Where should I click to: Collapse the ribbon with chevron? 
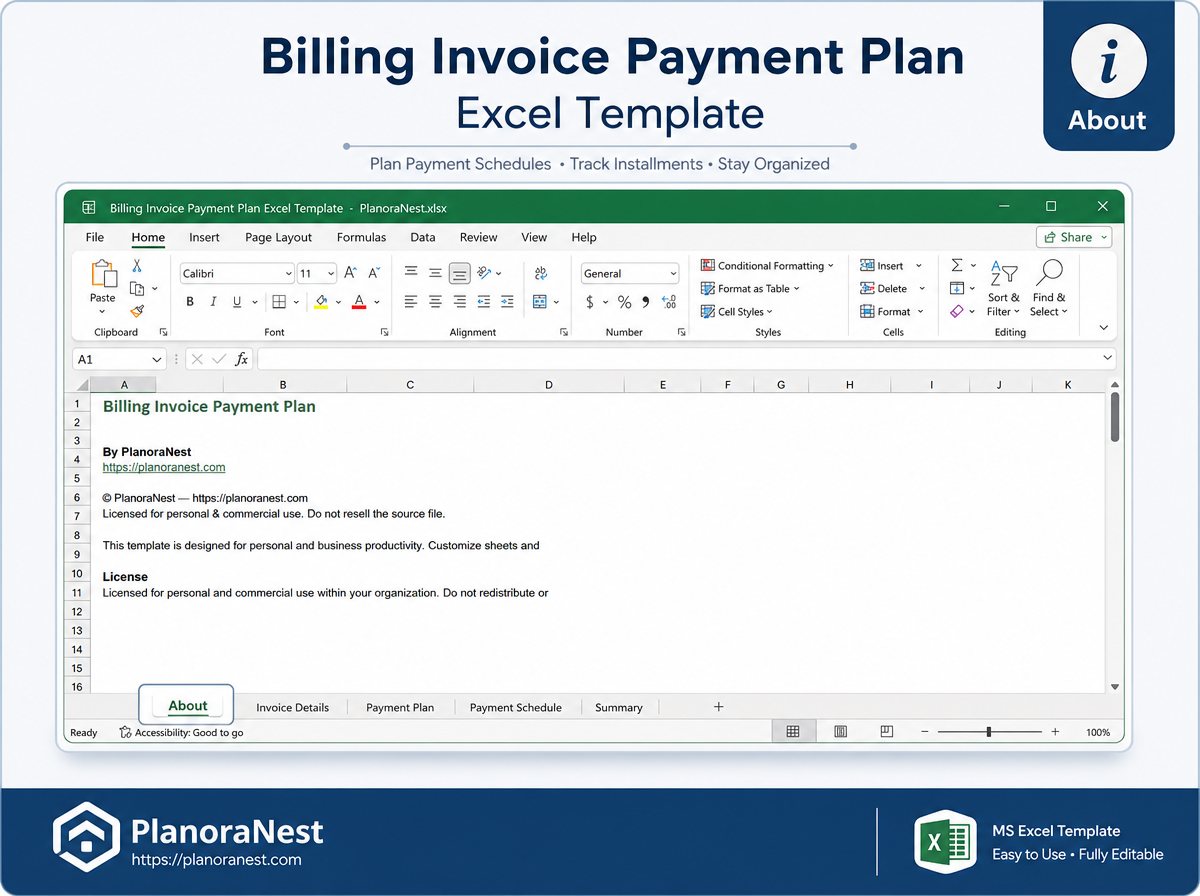[x=1104, y=328]
